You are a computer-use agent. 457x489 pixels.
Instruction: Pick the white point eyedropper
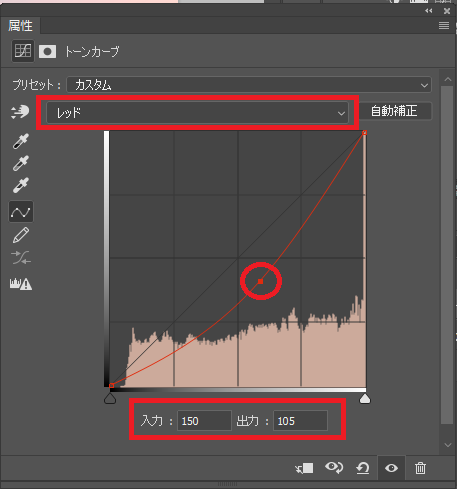coord(20,185)
